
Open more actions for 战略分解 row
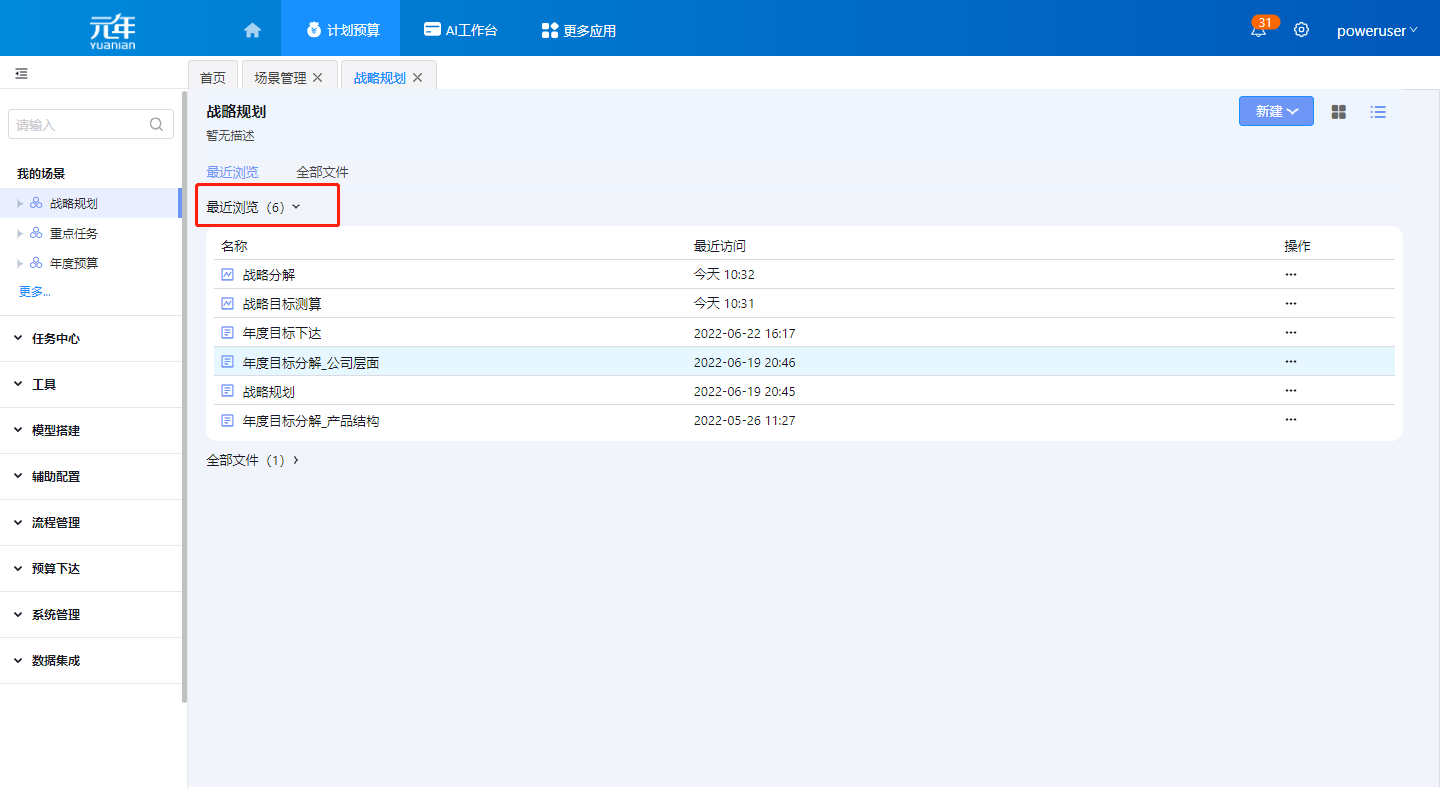click(x=1290, y=274)
